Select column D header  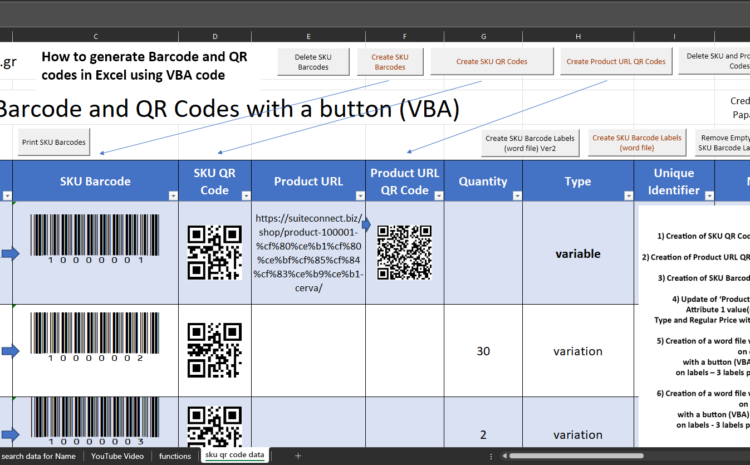click(x=215, y=36)
